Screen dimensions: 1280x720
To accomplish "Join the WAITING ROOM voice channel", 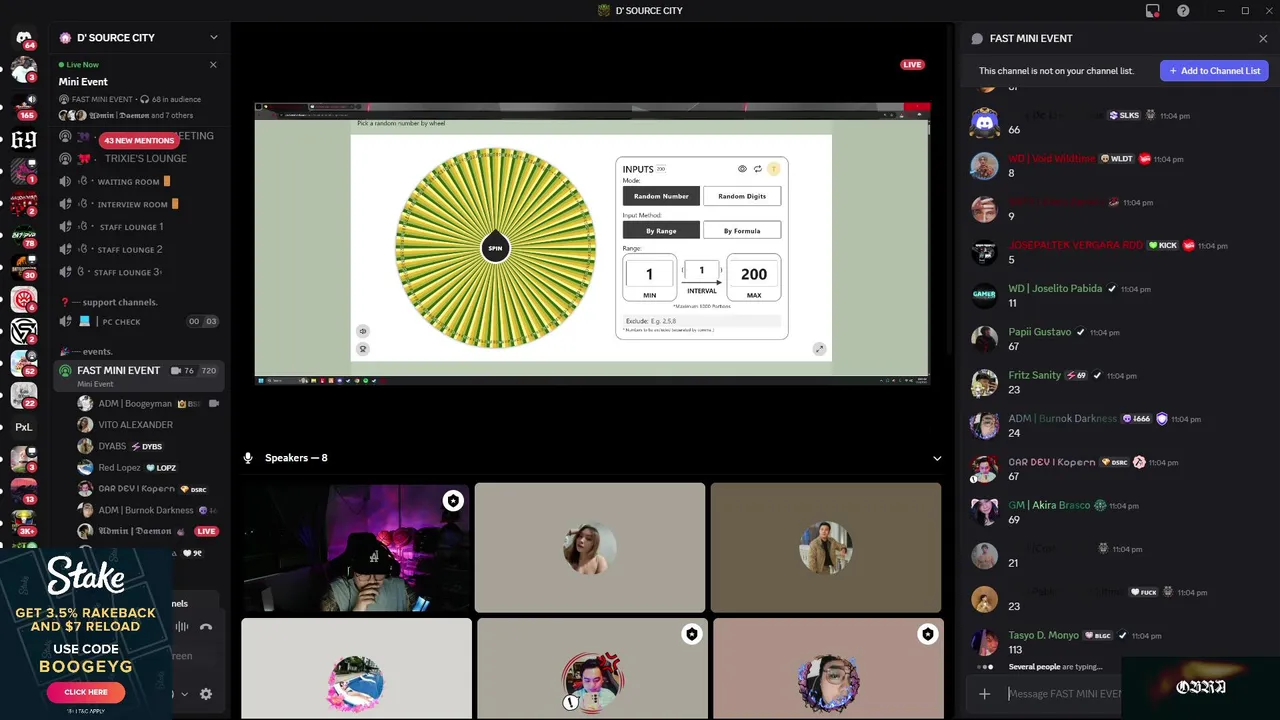I will click(128, 182).
